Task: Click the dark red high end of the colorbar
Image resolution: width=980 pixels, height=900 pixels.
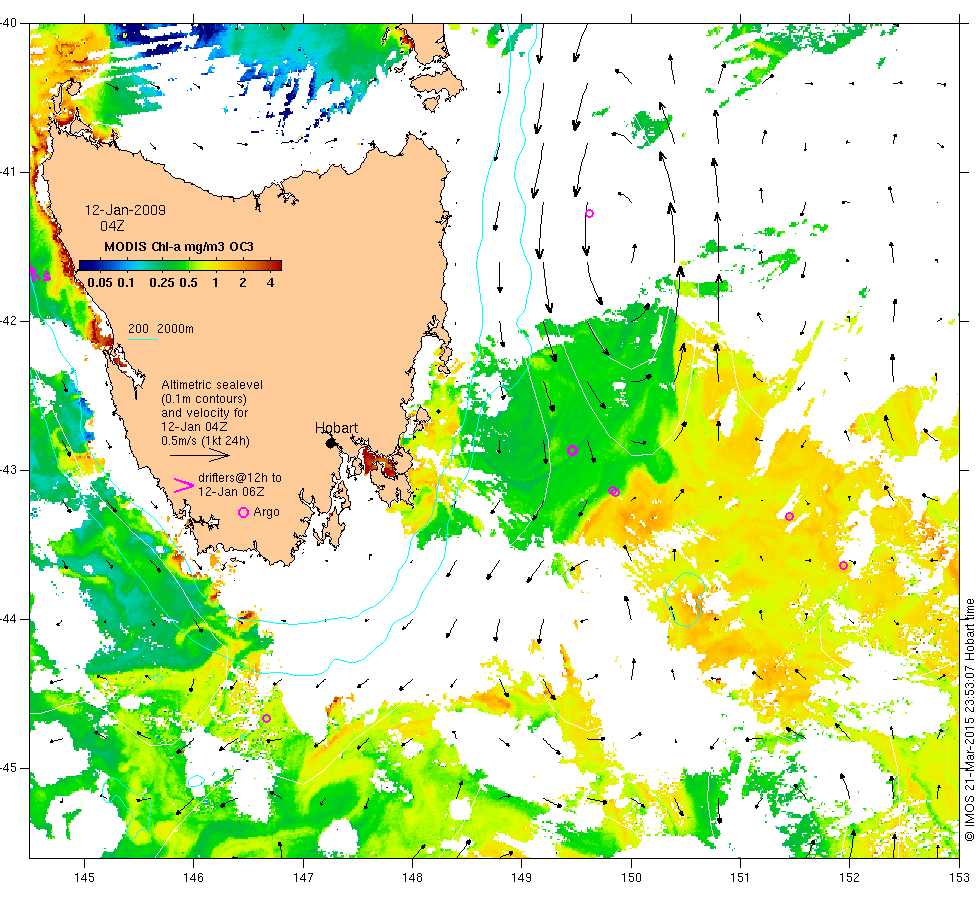Action: tap(276, 265)
